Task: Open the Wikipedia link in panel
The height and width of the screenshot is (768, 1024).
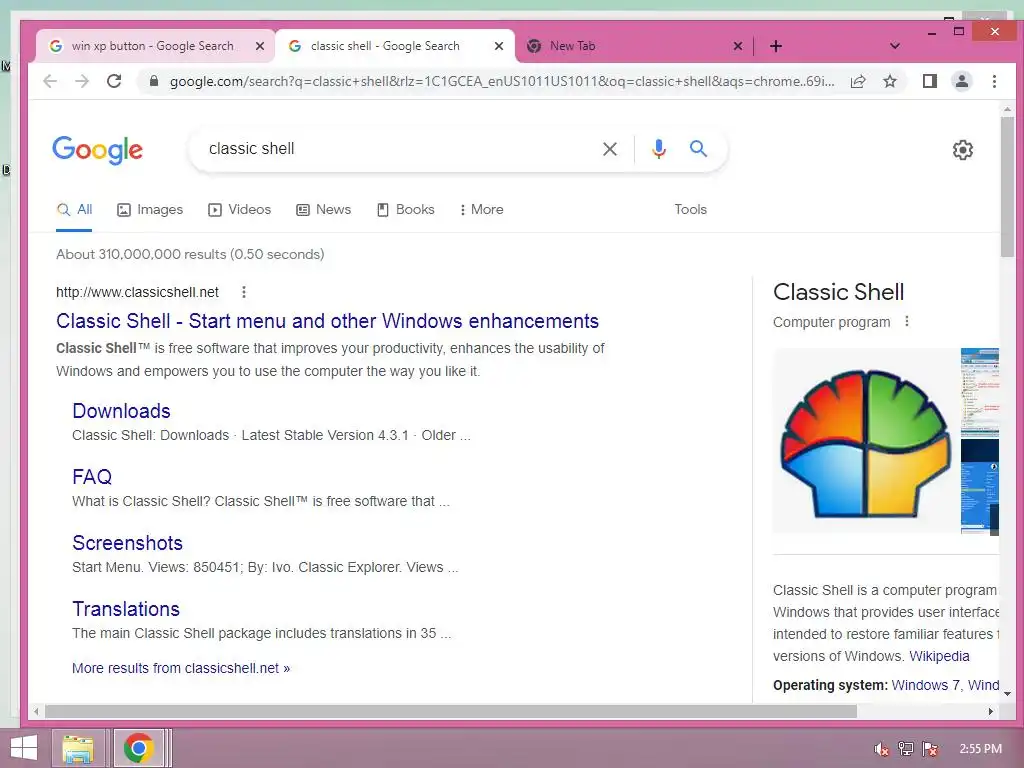Action: click(939, 656)
